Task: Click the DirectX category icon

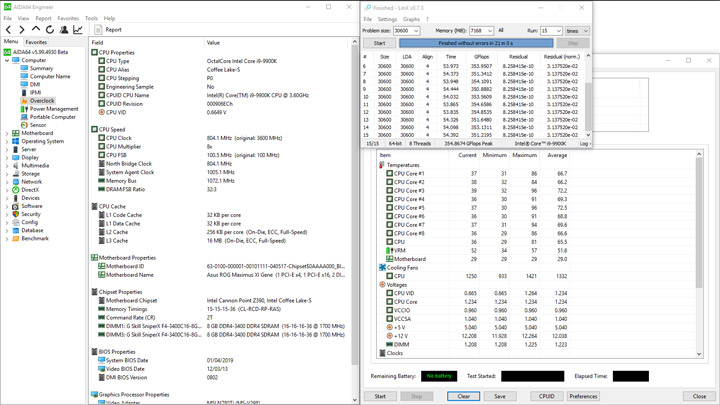Action: (16, 190)
